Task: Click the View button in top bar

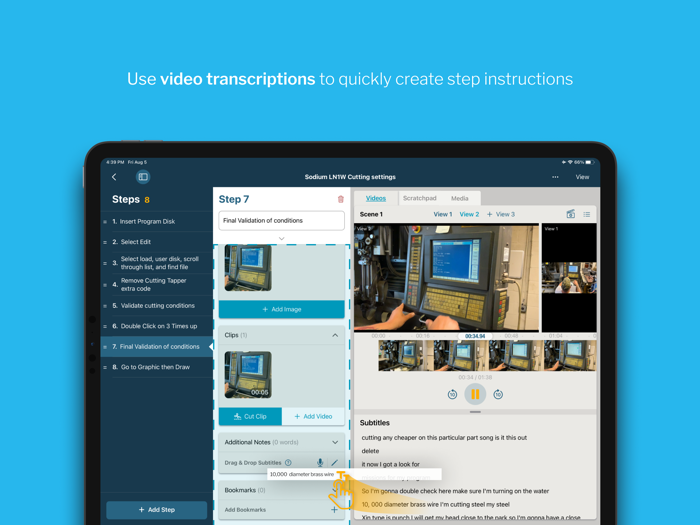Action: coord(582,177)
